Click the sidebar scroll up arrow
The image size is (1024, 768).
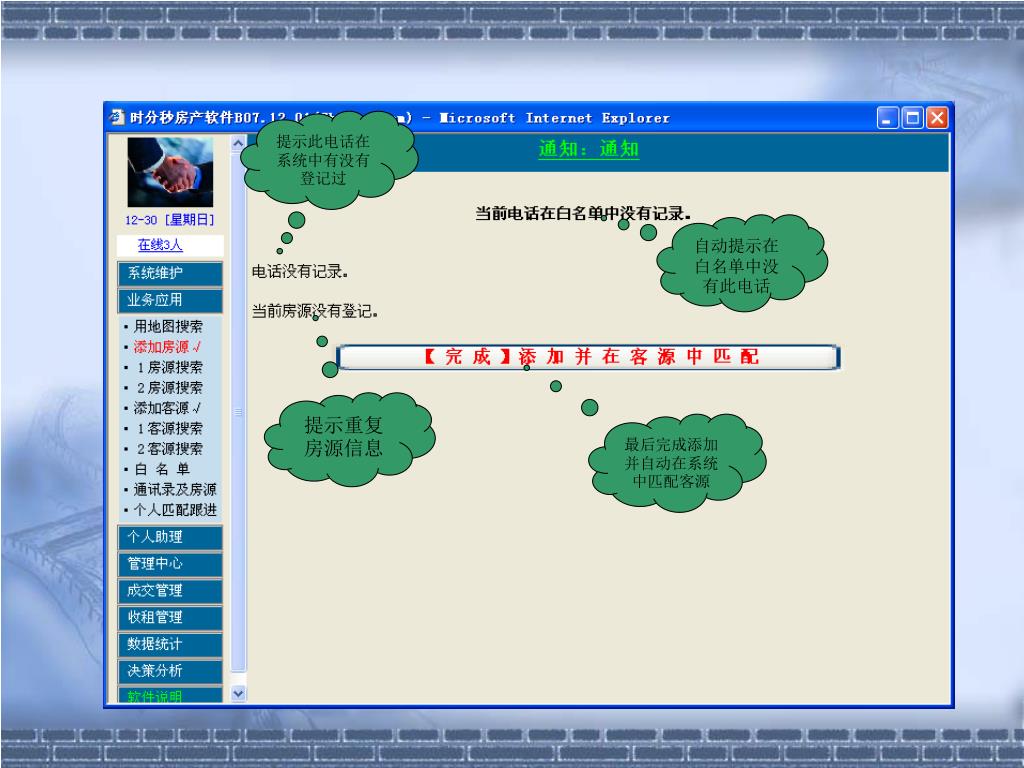(x=238, y=143)
